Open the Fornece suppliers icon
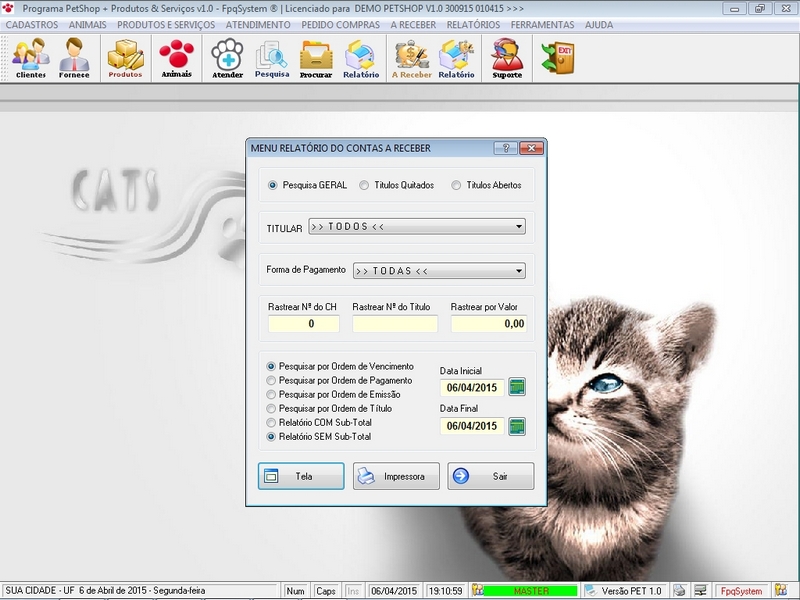The width and height of the screenshot is (800, 600). pos(74,58)
